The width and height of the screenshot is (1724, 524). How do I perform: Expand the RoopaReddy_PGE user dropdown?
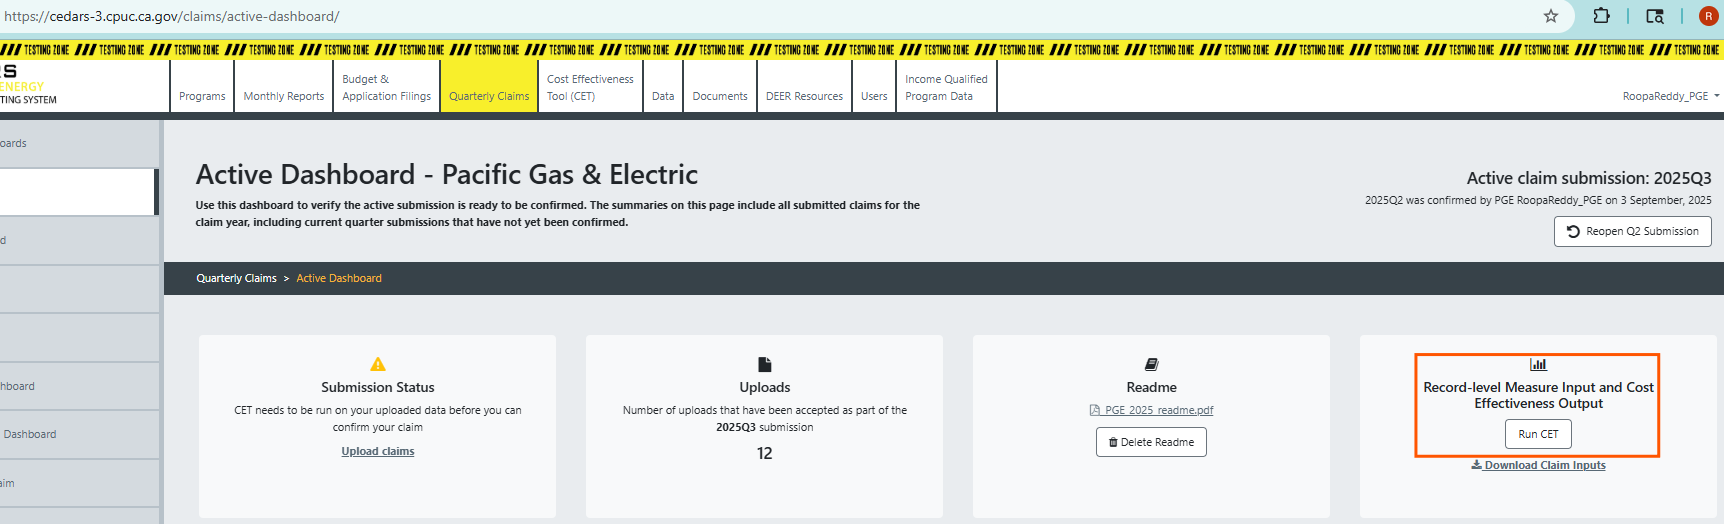(1671, 96)
